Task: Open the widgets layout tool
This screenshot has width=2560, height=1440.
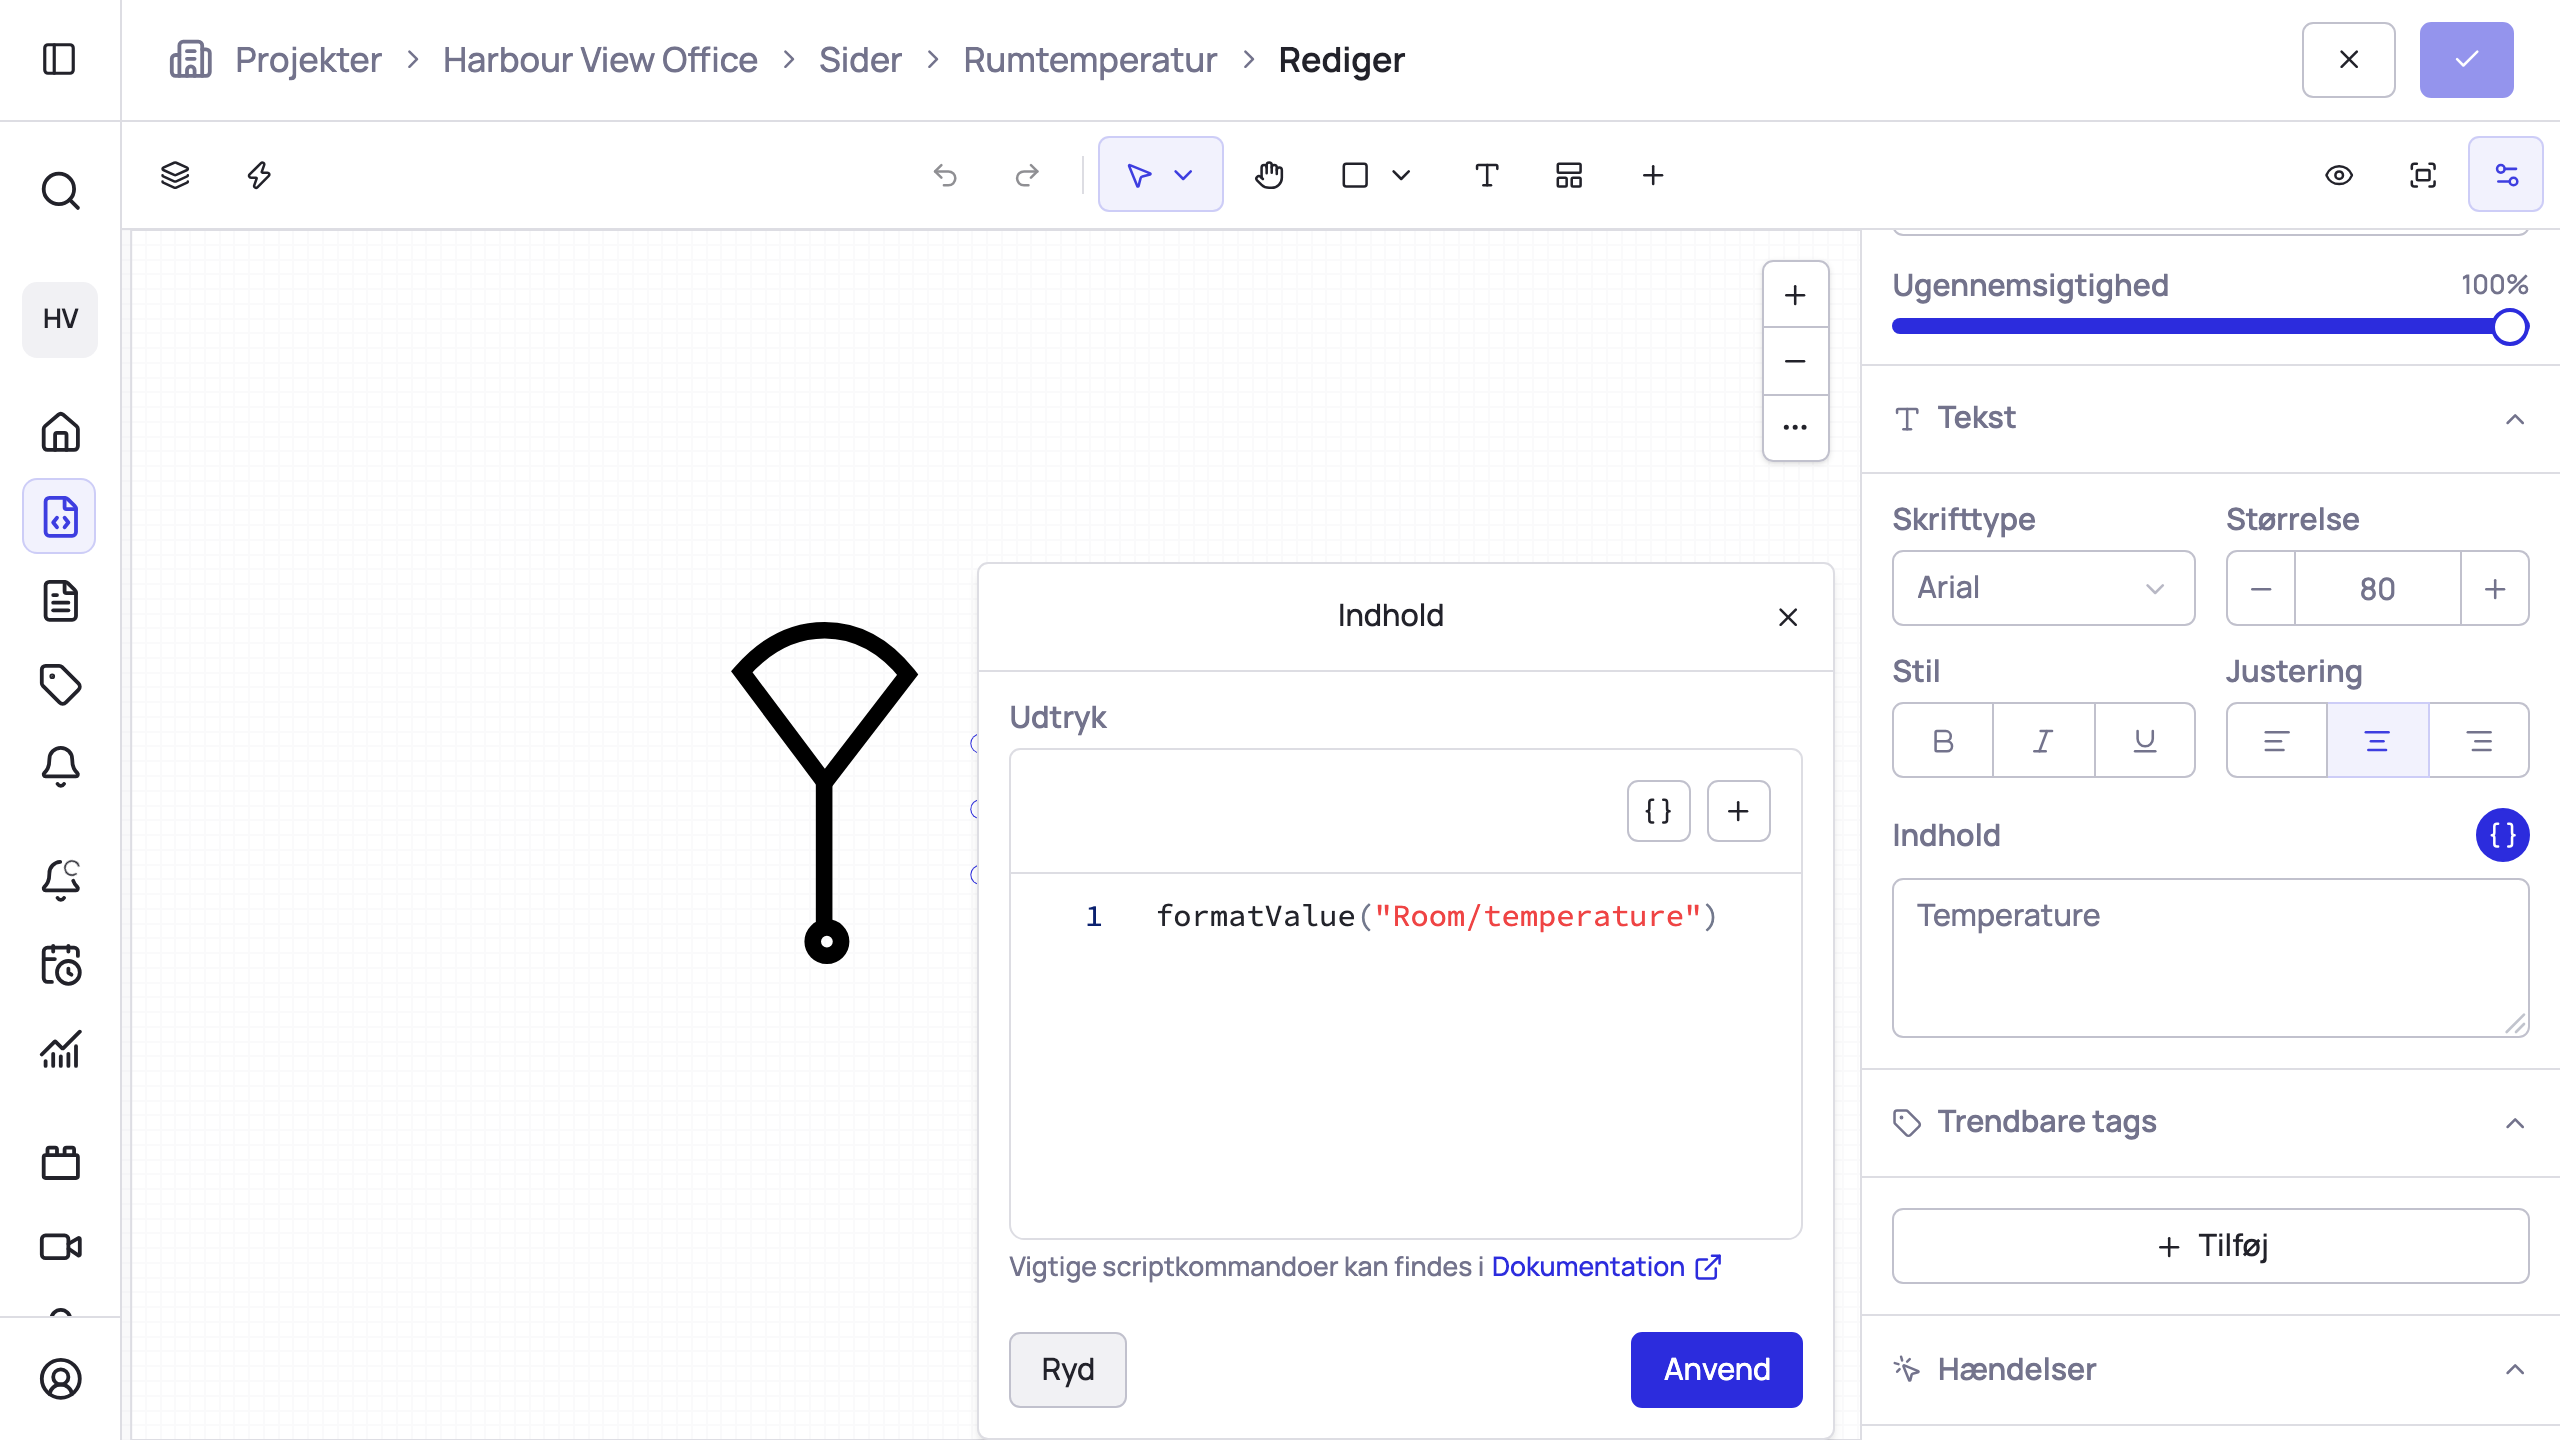Action: (x=1569, y=175)
